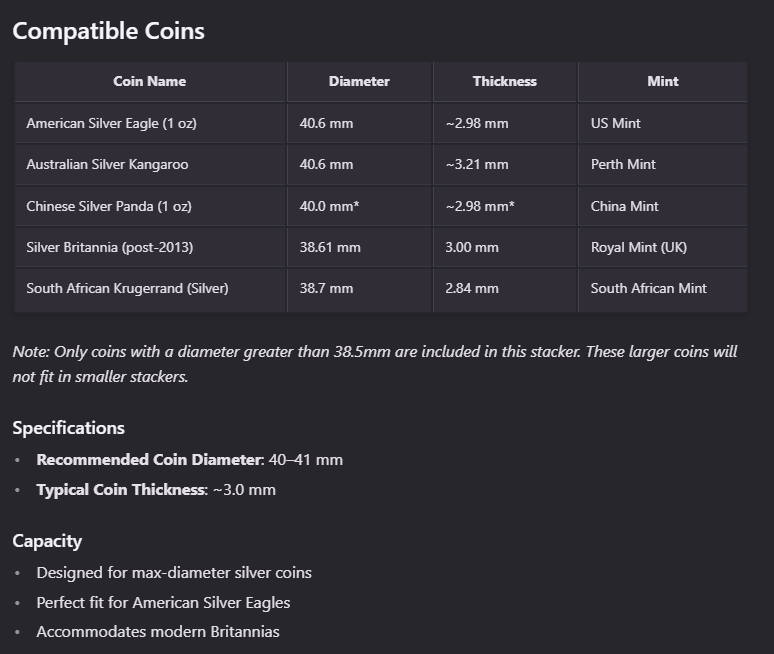Image resolution: width=774 pixels, height=654 pixels.
Task: Click the Coin Name column header
Action: [x=150, y=82]
